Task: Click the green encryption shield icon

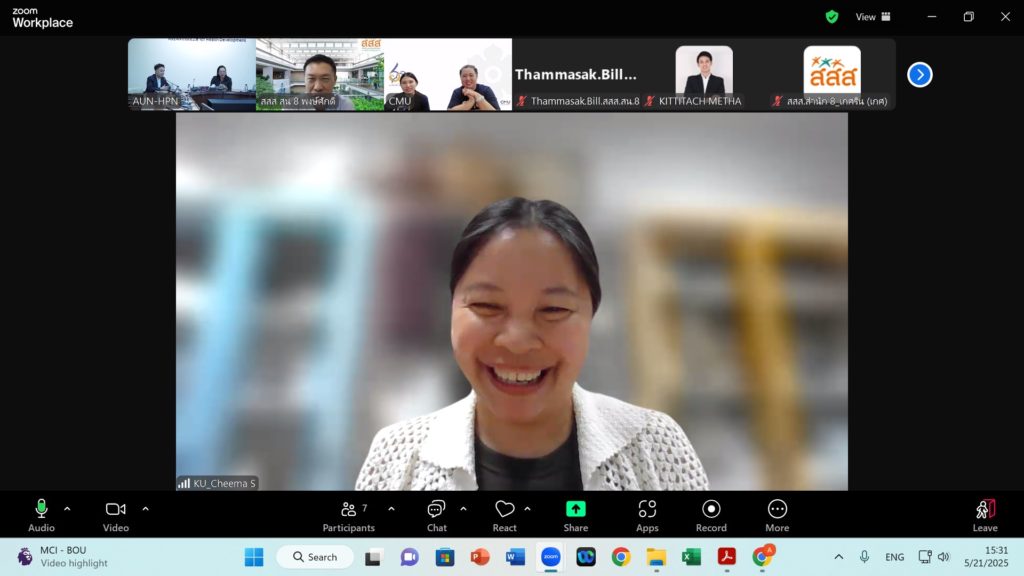Action: (x=832, y=17)
